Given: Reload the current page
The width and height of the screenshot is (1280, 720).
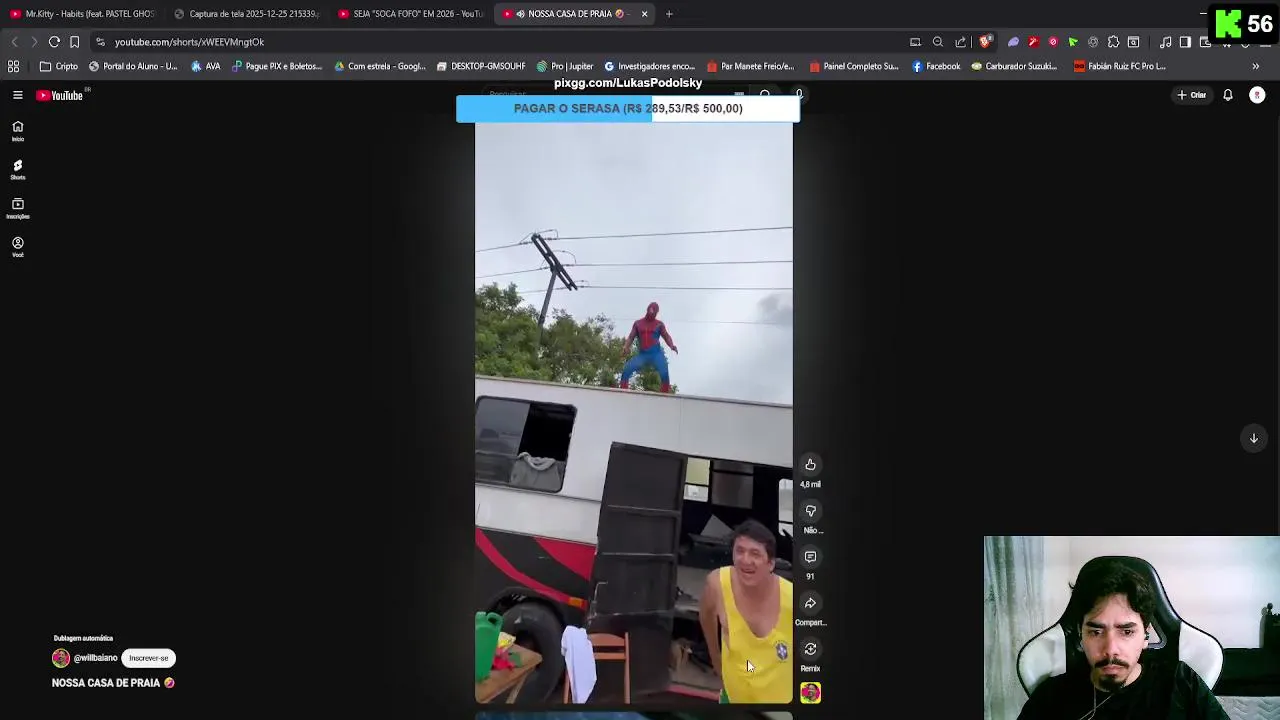Looking at the screenshot, I should [54, 42].
